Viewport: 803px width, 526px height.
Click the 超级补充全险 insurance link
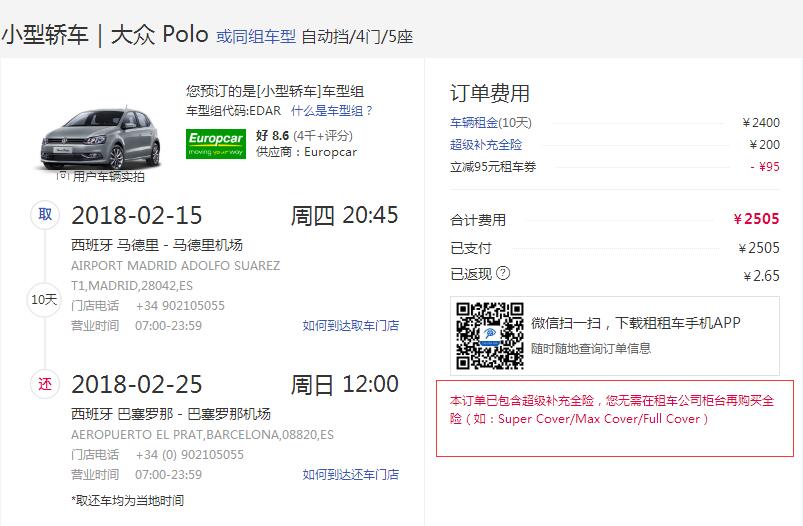486,145
